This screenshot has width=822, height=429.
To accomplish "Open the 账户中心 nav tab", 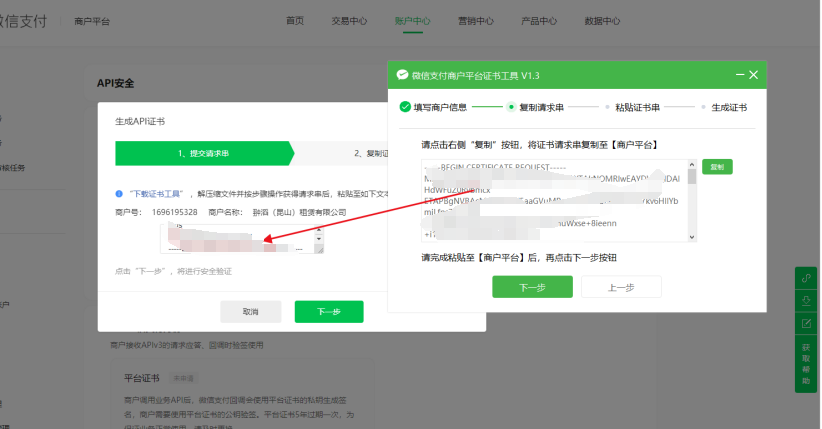I will 413,21.
